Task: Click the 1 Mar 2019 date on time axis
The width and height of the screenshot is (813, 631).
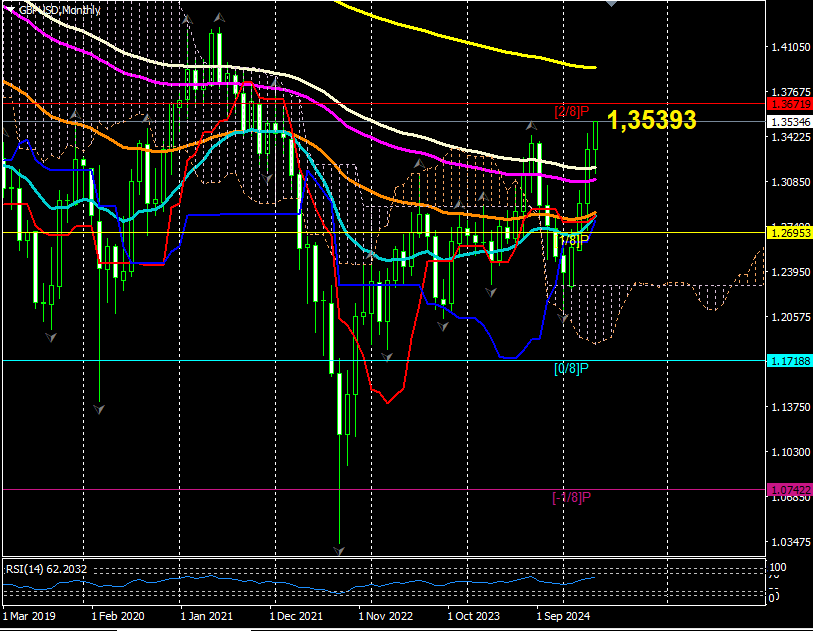Action: pyautogui.click(x=31, y=618)
